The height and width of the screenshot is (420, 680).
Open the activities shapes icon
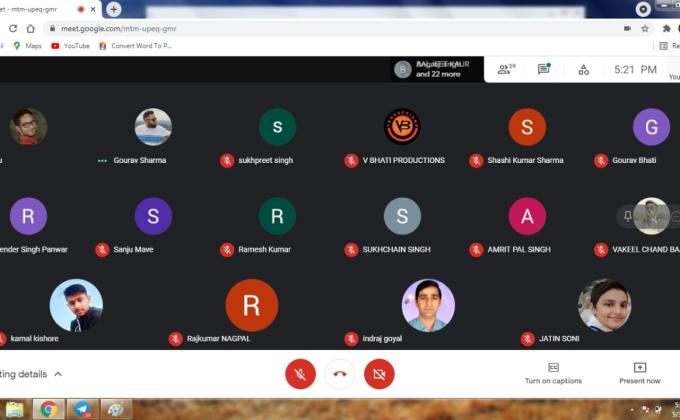click(583, 69)
